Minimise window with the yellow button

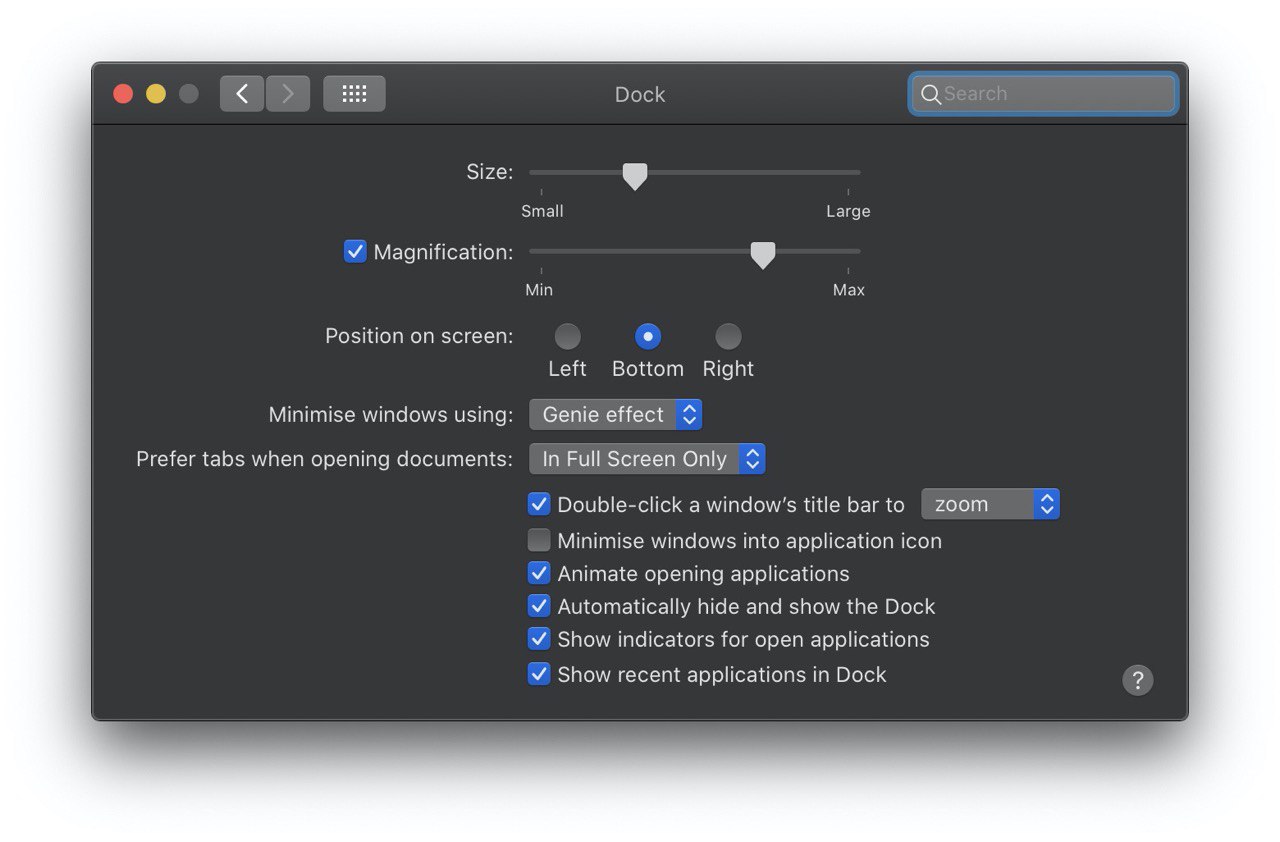click(x=156, y=94)
